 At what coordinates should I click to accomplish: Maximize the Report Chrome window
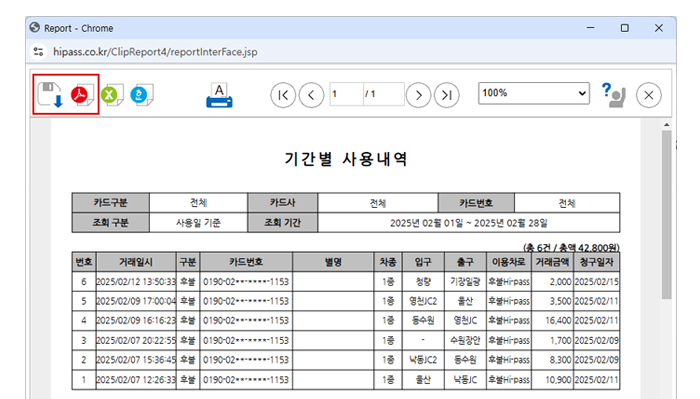(x=625, y=28)
